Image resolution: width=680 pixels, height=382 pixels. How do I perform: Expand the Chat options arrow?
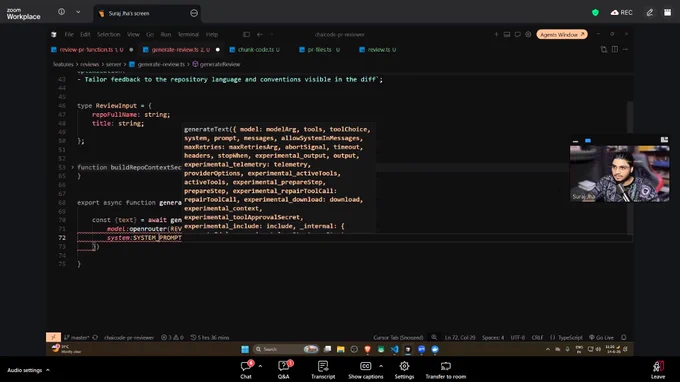(260, 366)
